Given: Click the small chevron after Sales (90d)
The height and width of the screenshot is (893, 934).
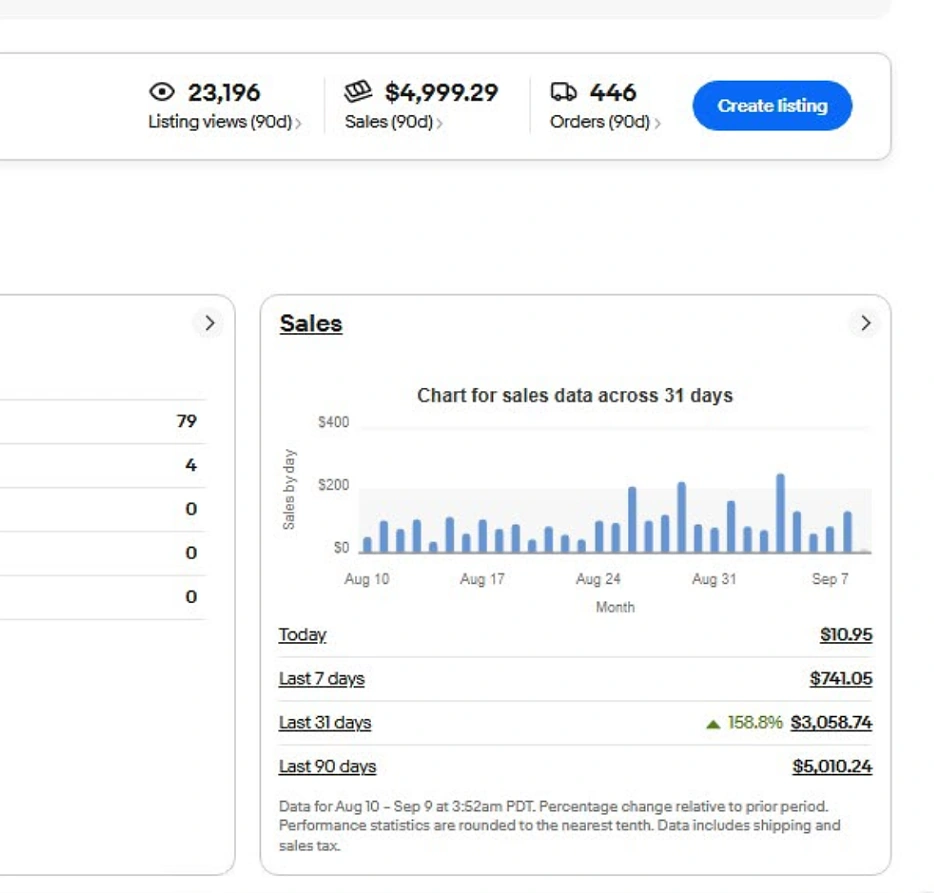Looking at the screenshot, I should tap(439, 123).
